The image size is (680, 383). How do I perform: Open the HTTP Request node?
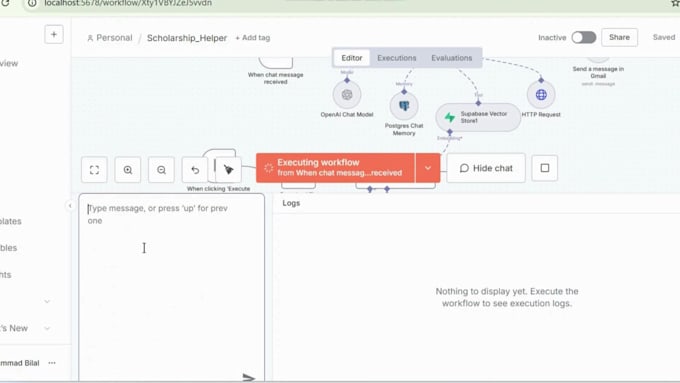click(541, 95)
